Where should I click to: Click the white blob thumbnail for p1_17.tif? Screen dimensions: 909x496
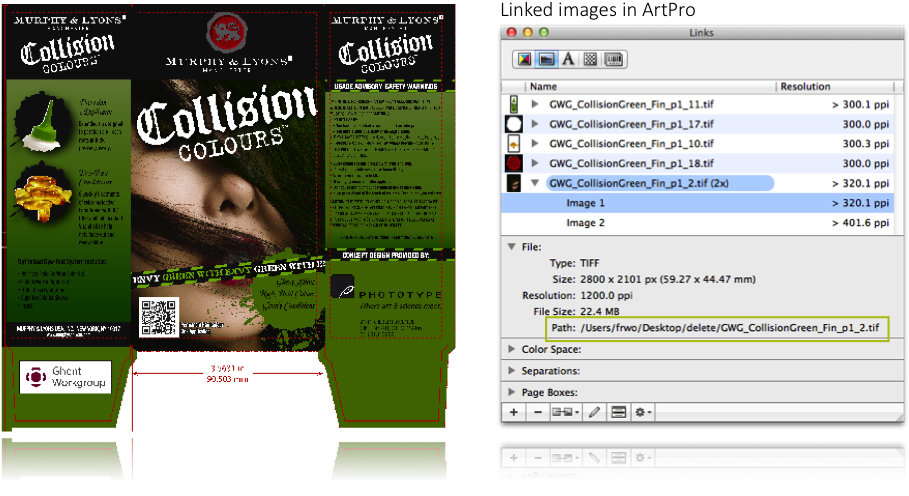514,124
